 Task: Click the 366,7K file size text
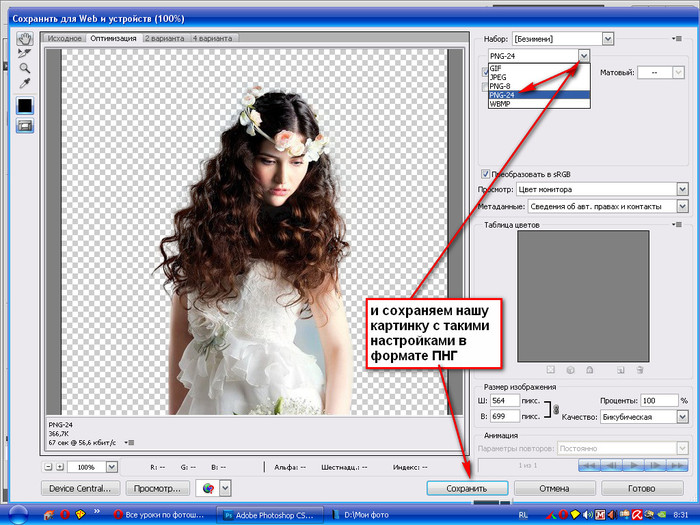tap(59, 433)
